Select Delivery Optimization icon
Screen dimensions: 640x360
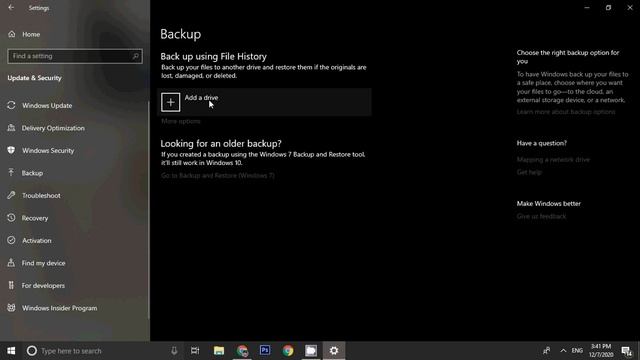click(11, 128)
